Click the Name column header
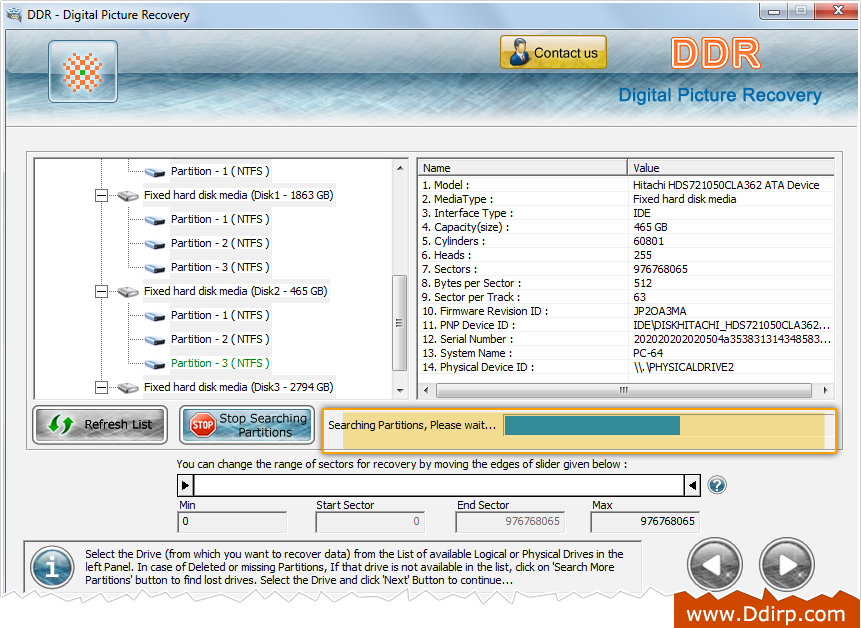Viewport: 861px width, 628px height. pos(523,168)
